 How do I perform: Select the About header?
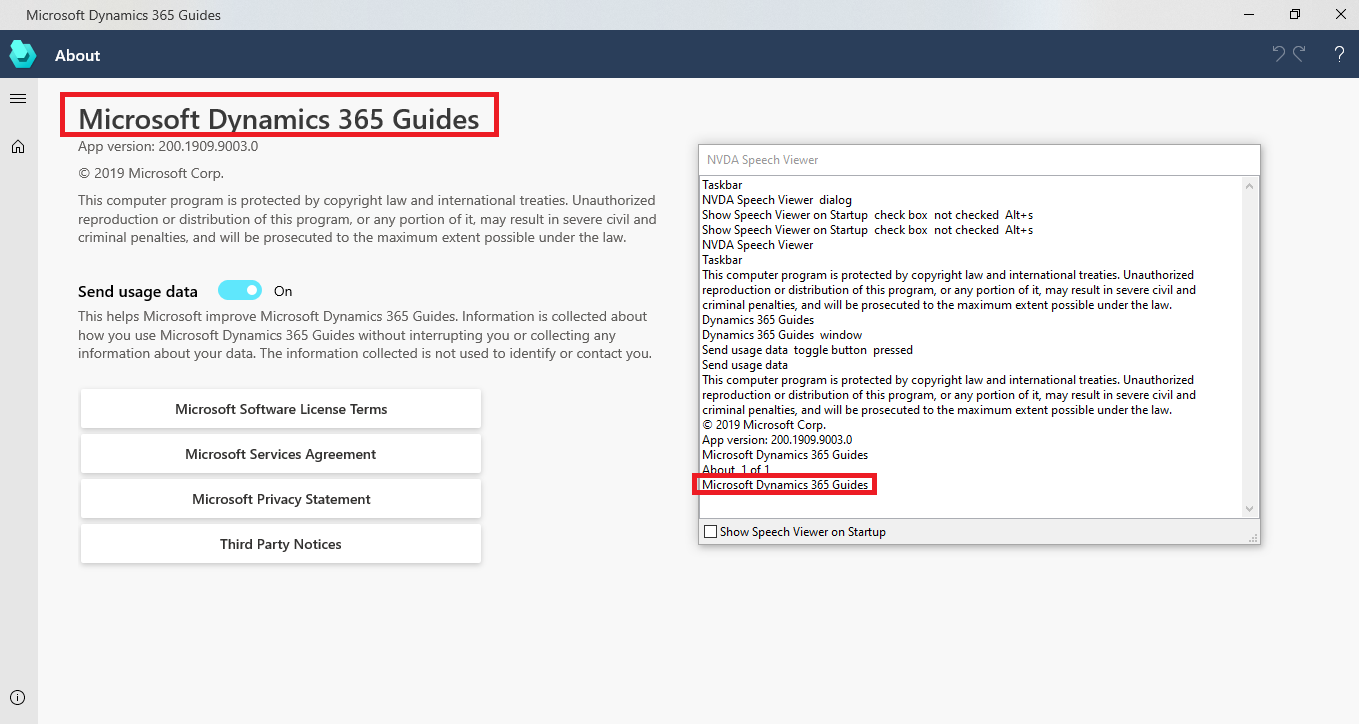[77, 55]
